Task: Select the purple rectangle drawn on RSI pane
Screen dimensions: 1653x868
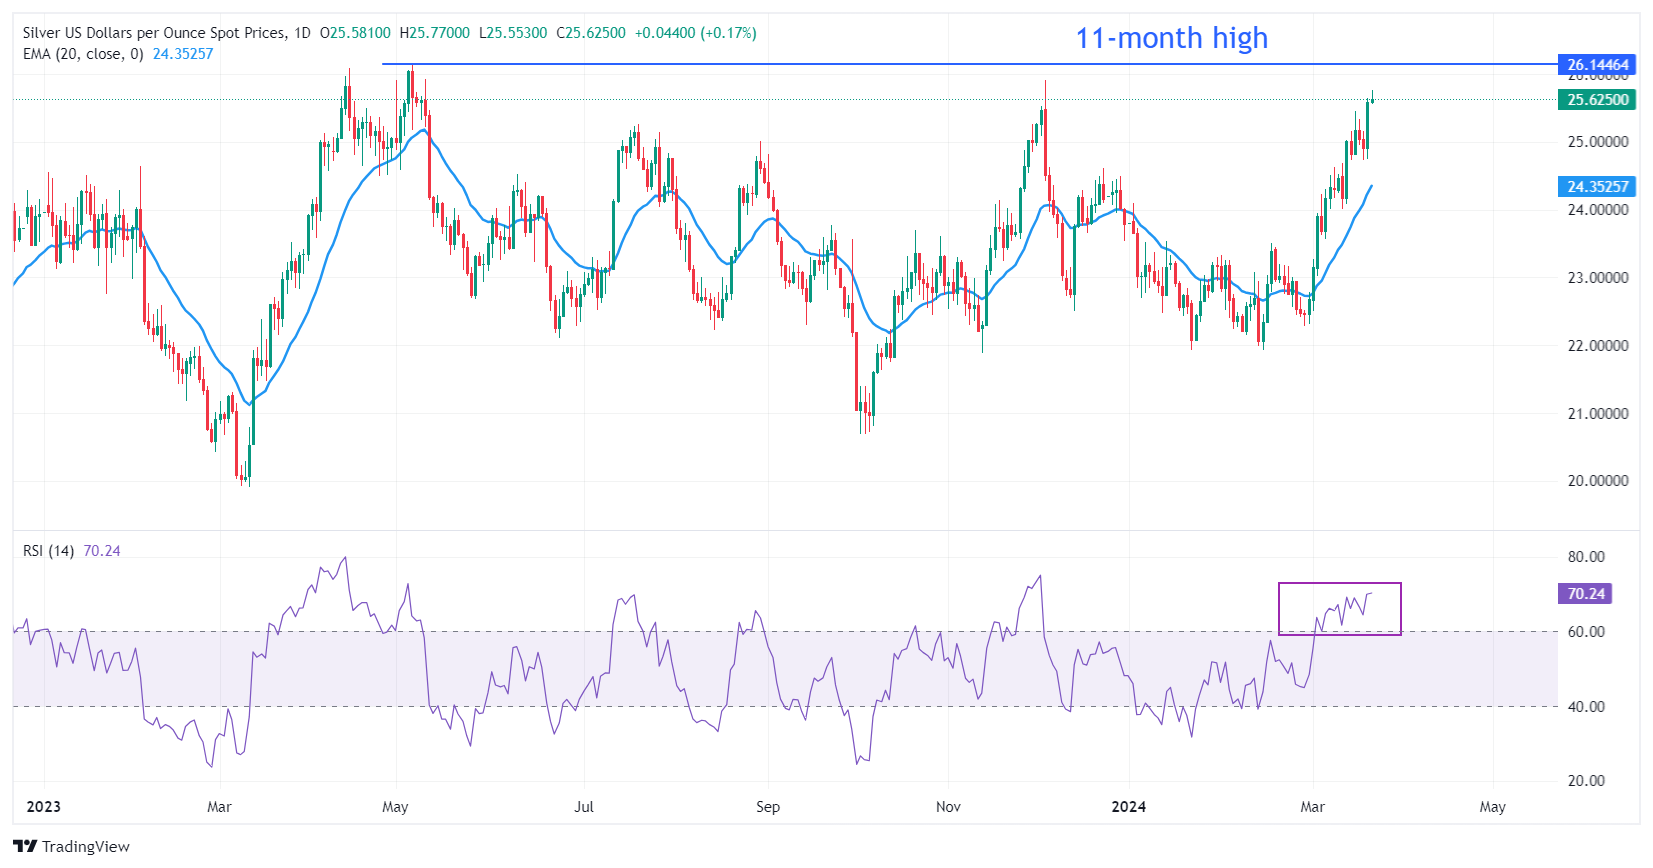Action: (x=1339, y=584)
